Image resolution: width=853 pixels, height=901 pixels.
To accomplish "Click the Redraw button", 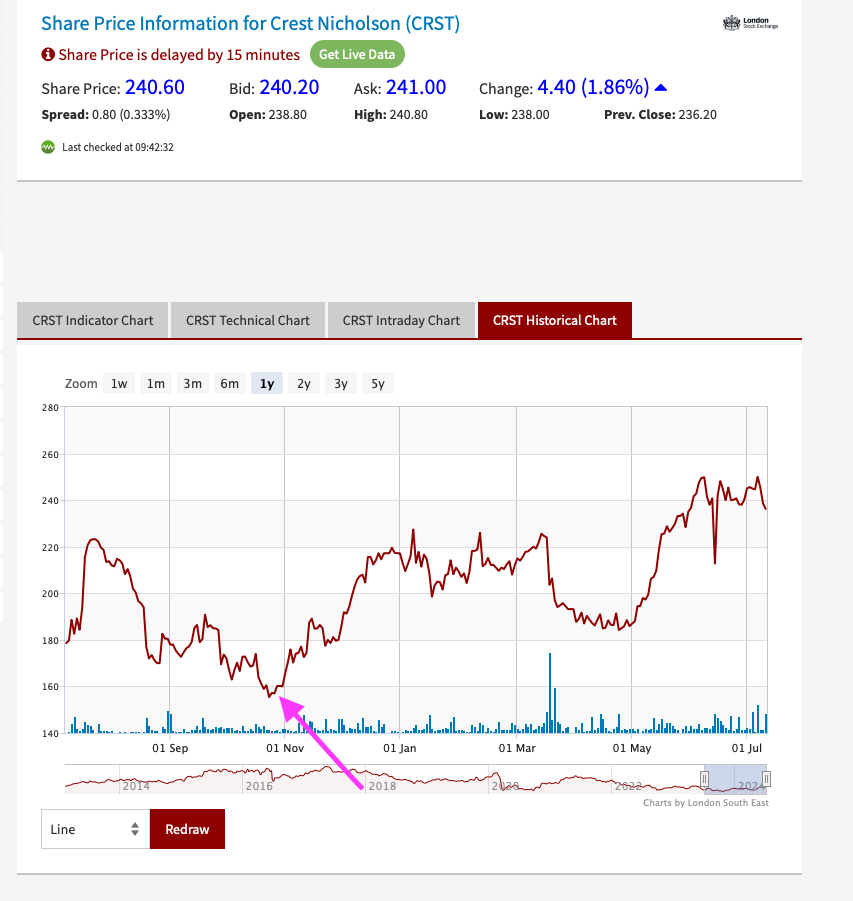I will pyautogui.click(x=187, y=829).
